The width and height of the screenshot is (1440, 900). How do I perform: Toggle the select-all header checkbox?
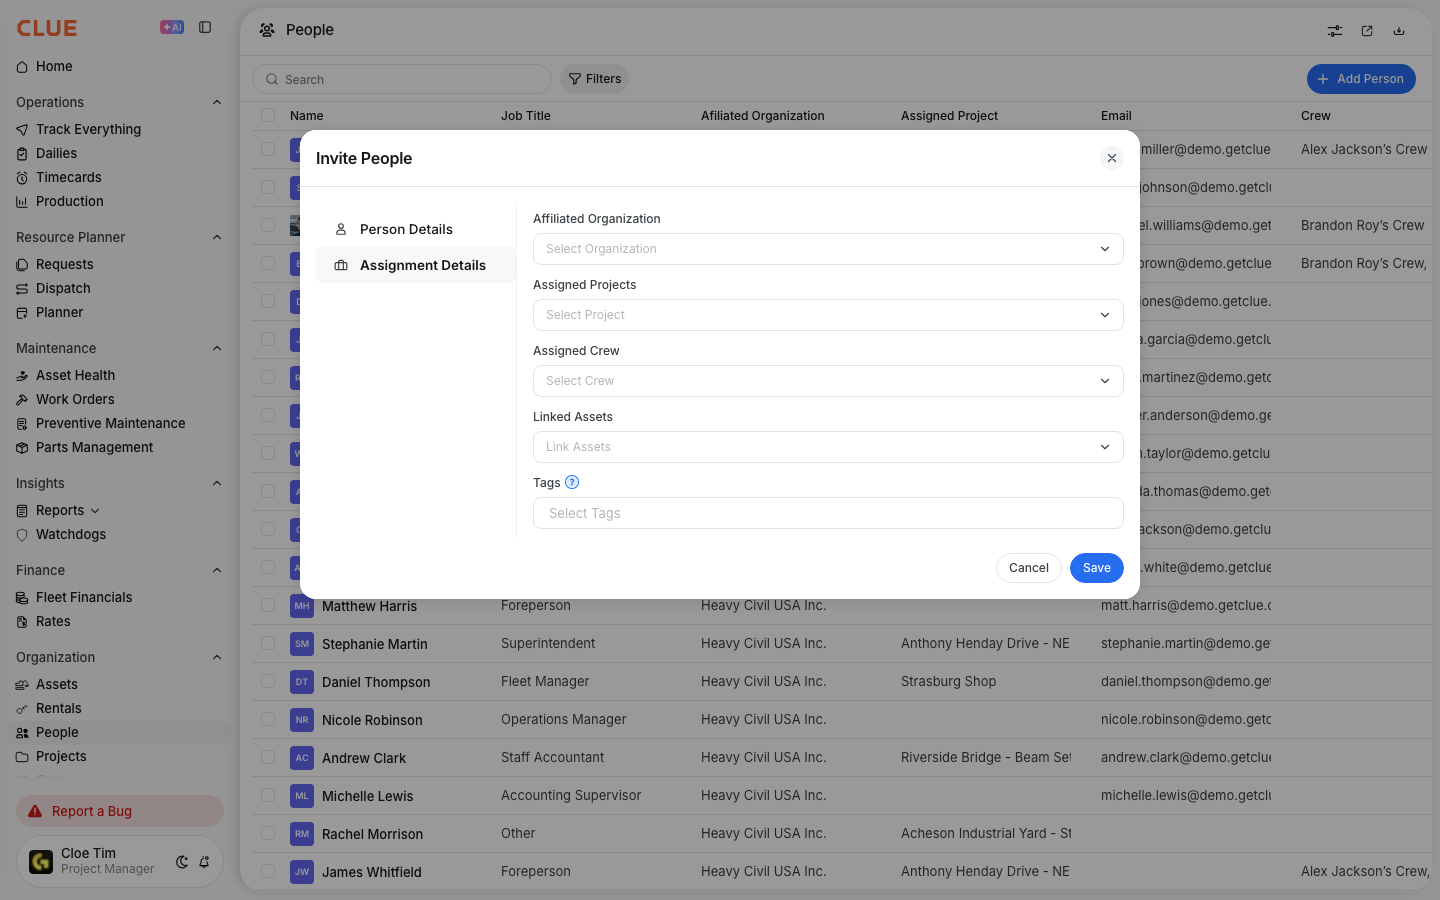[x=268, y=115]
